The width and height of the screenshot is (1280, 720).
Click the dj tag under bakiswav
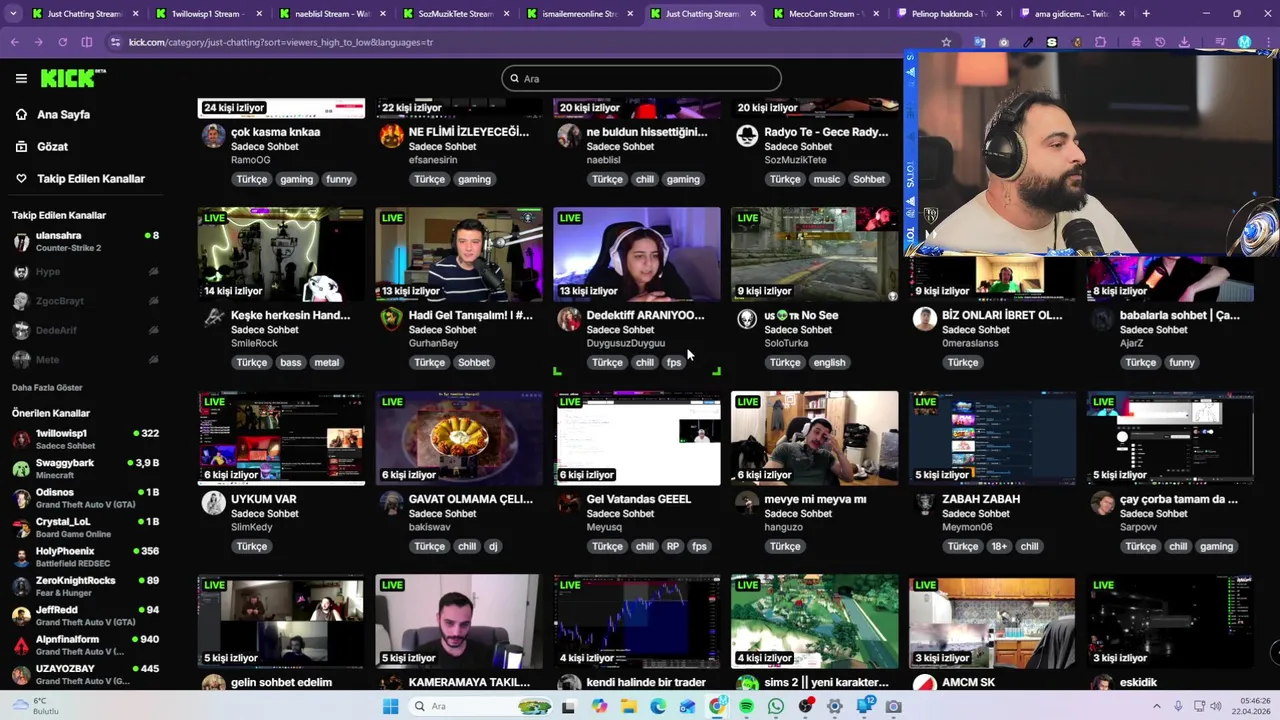pyautogui.click(x=493, y=546)
